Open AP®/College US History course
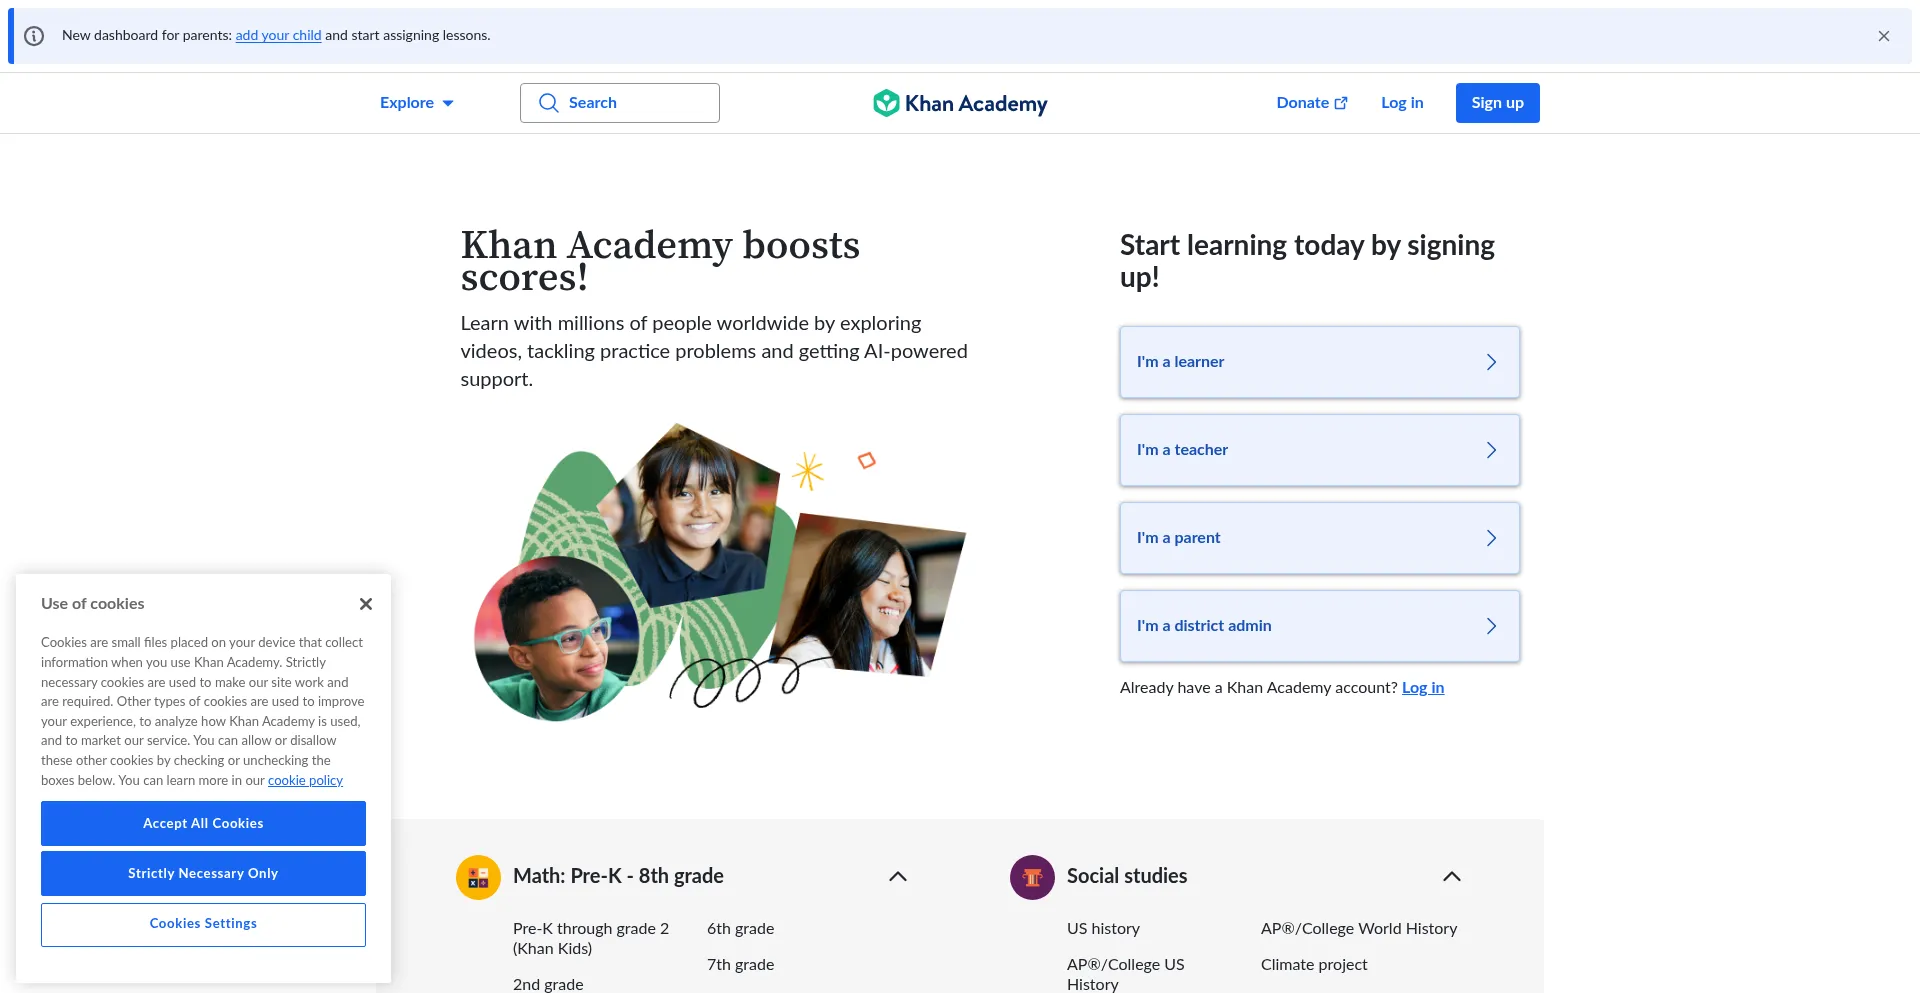 pos(1126,974)
